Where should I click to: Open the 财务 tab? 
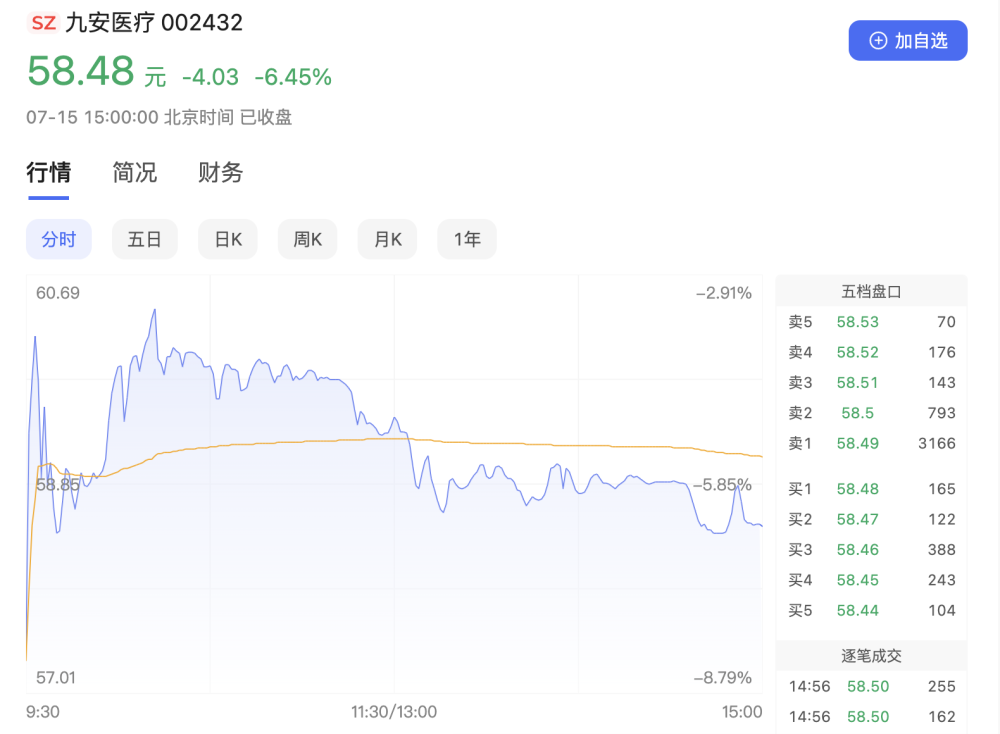220,172
